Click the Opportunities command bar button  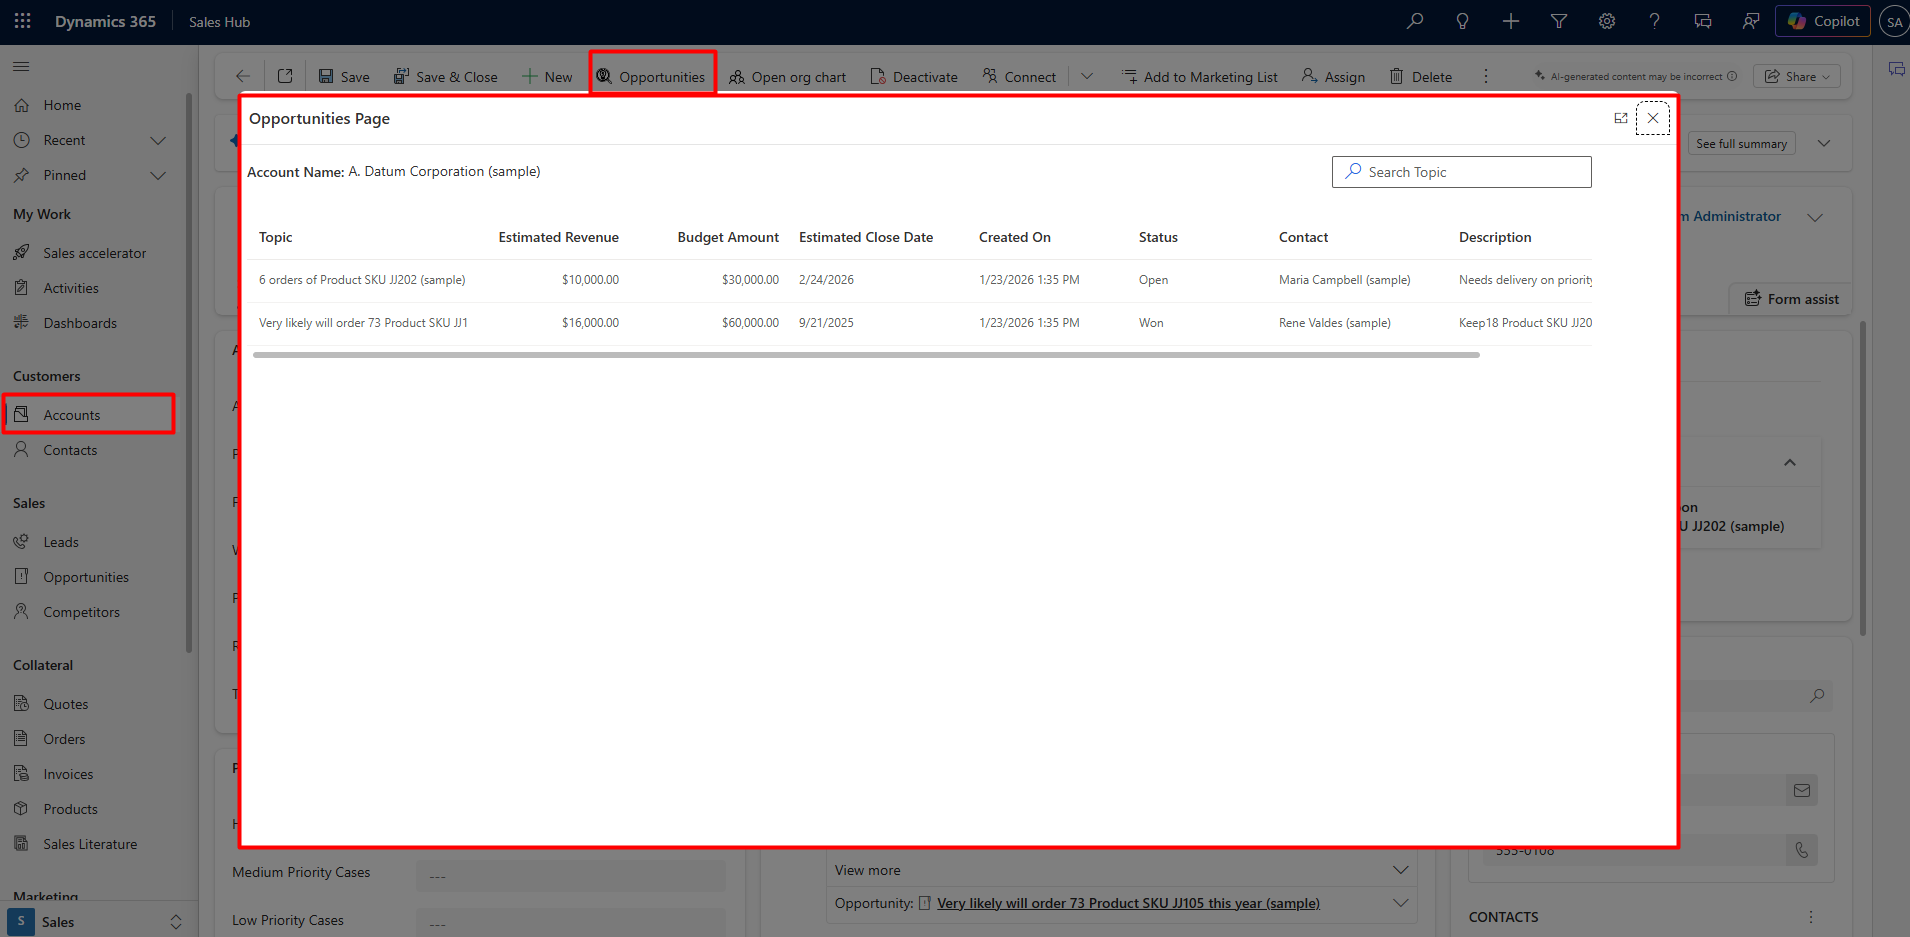[x=652, y=77]
